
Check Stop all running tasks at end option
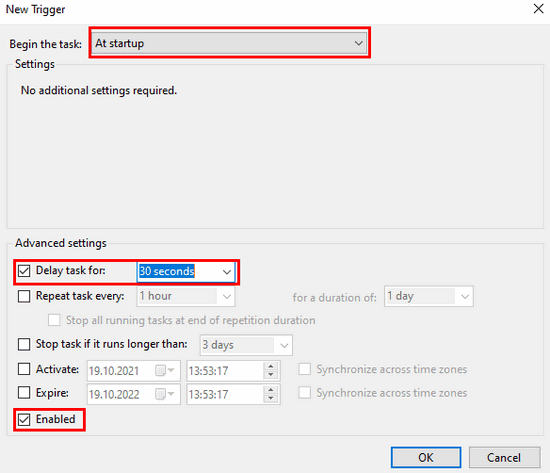point(54,320)
